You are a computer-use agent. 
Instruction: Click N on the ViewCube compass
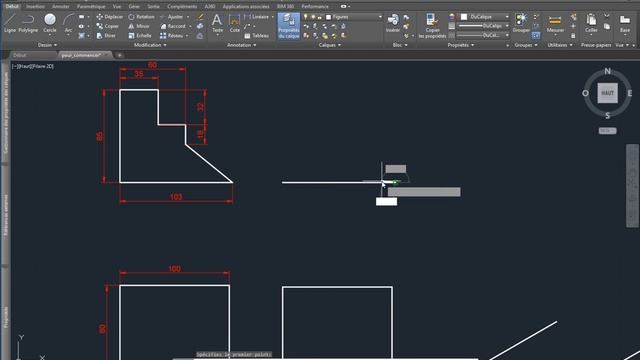607,71
